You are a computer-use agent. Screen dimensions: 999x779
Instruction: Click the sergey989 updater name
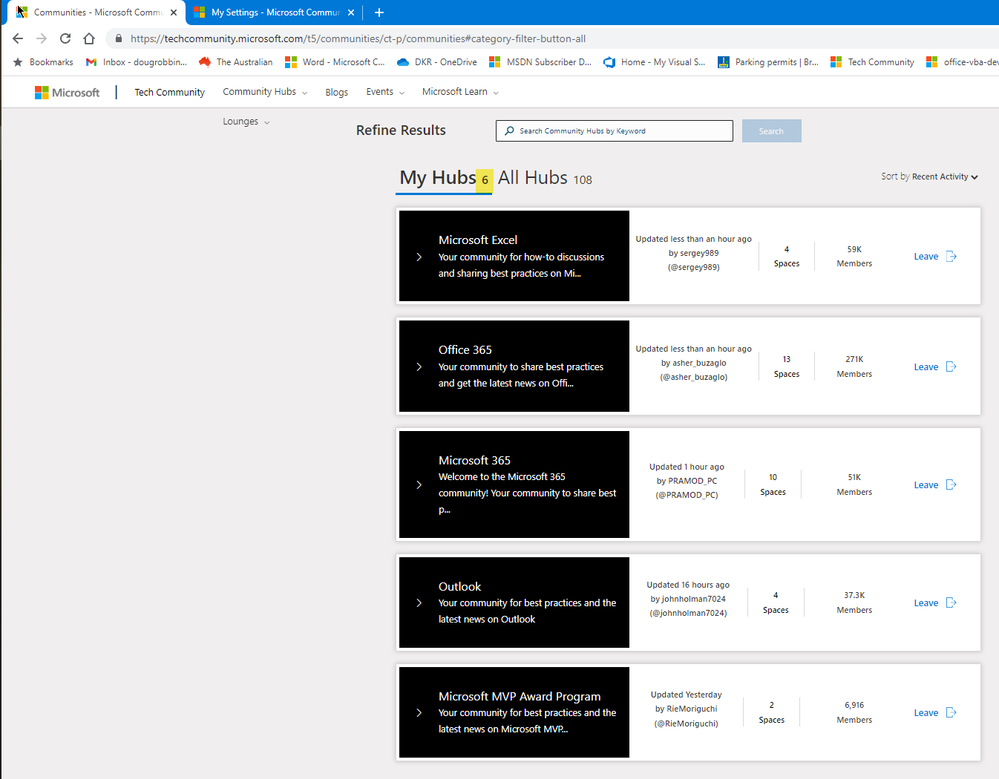click(x=700, y=253)
